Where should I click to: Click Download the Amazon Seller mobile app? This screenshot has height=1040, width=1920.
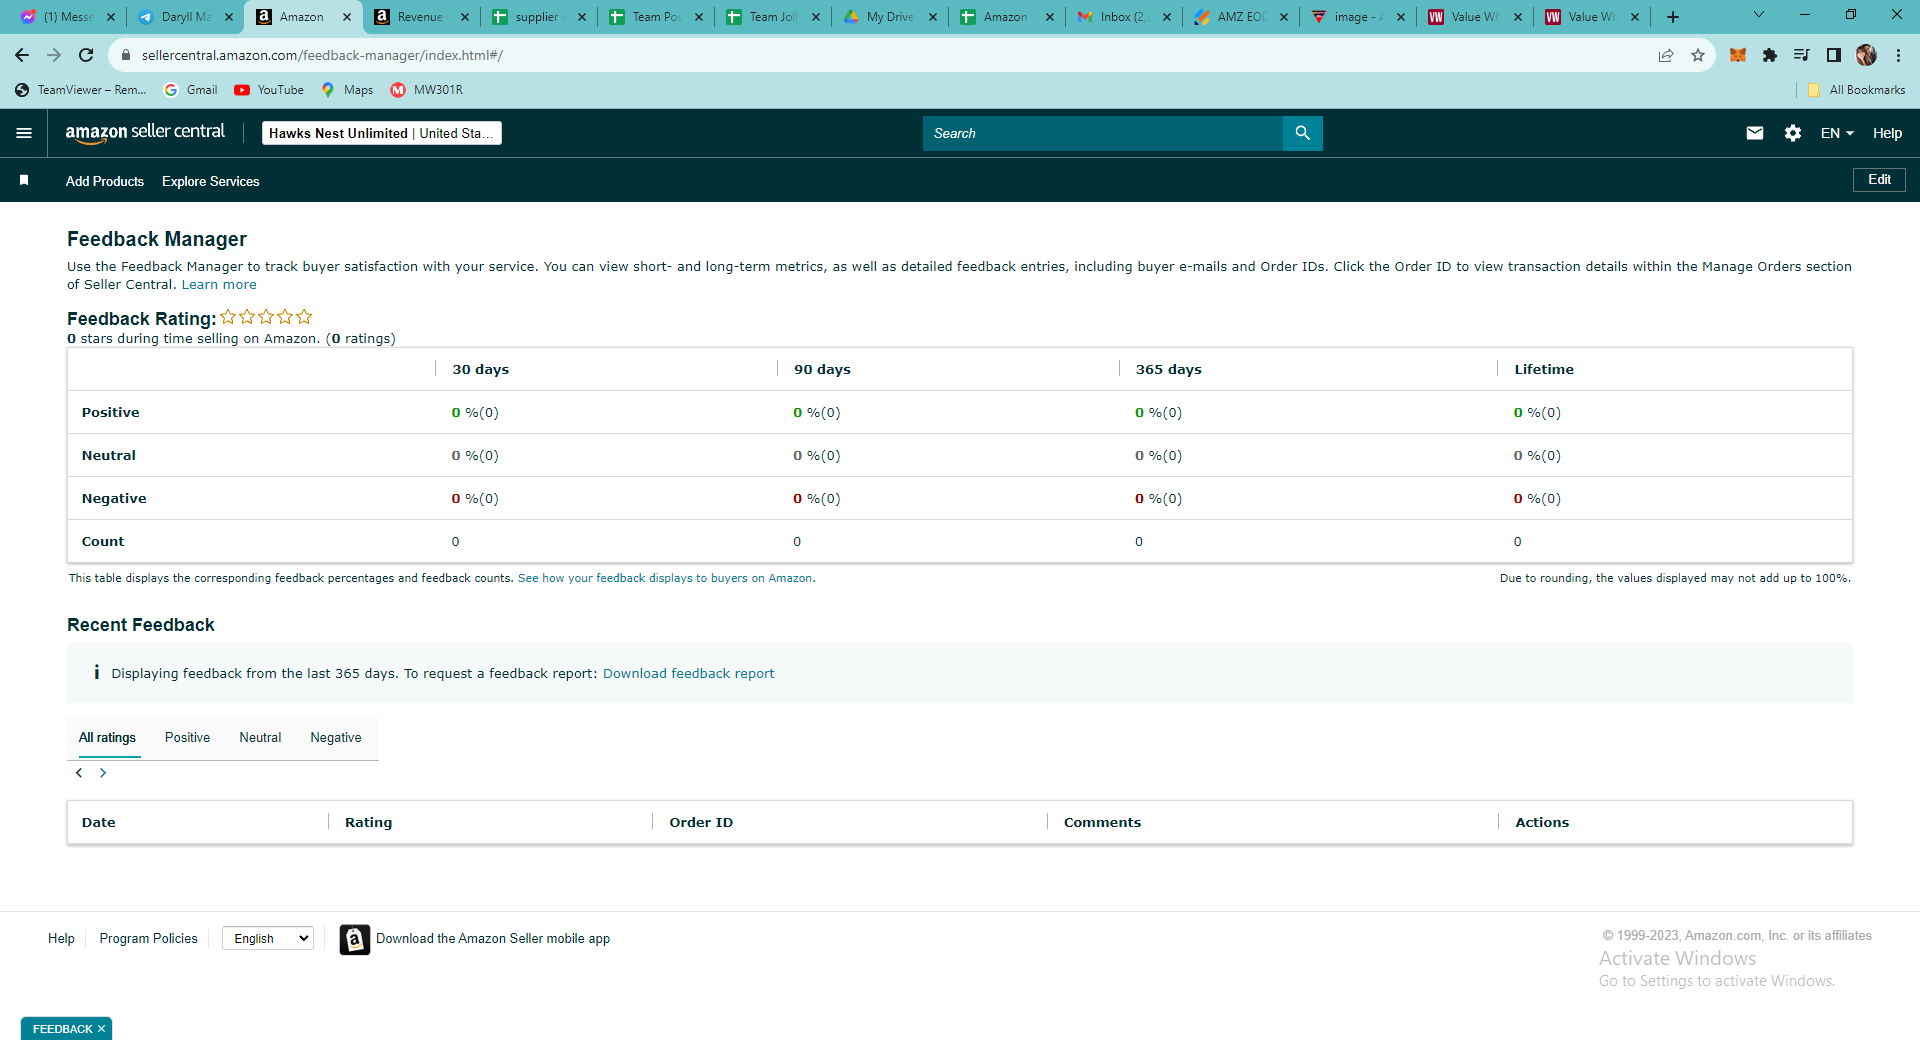click(493, 938)
